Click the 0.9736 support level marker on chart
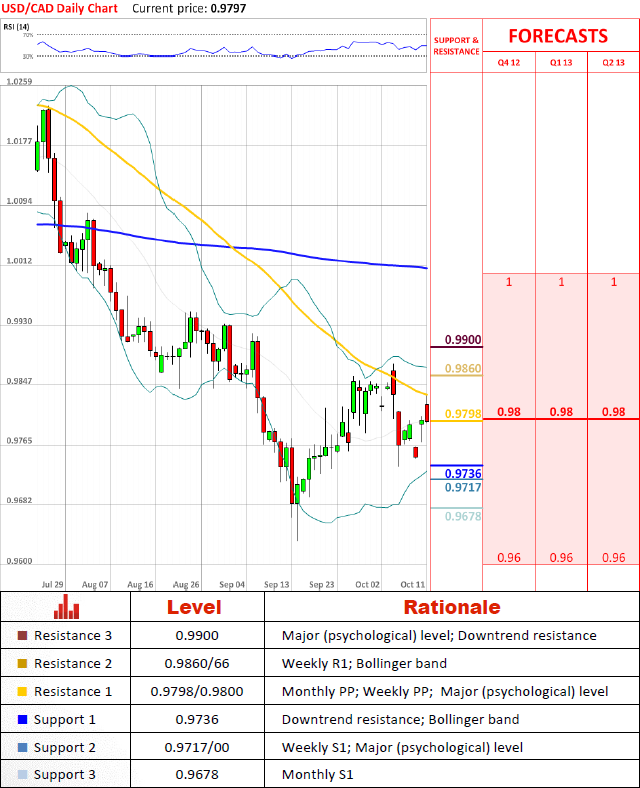This screenshot has width=640, height=788. [463, 473]
